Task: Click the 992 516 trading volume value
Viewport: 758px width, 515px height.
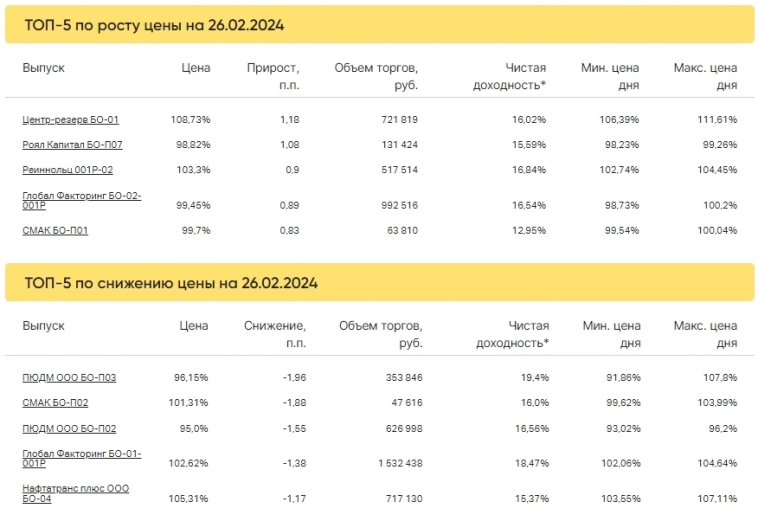Action: 396,205
